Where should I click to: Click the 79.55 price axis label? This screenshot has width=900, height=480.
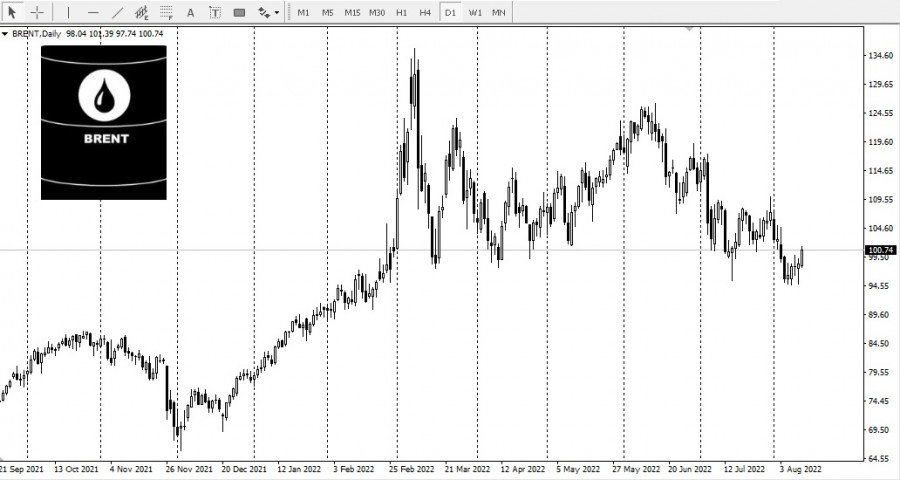point(880,372)
